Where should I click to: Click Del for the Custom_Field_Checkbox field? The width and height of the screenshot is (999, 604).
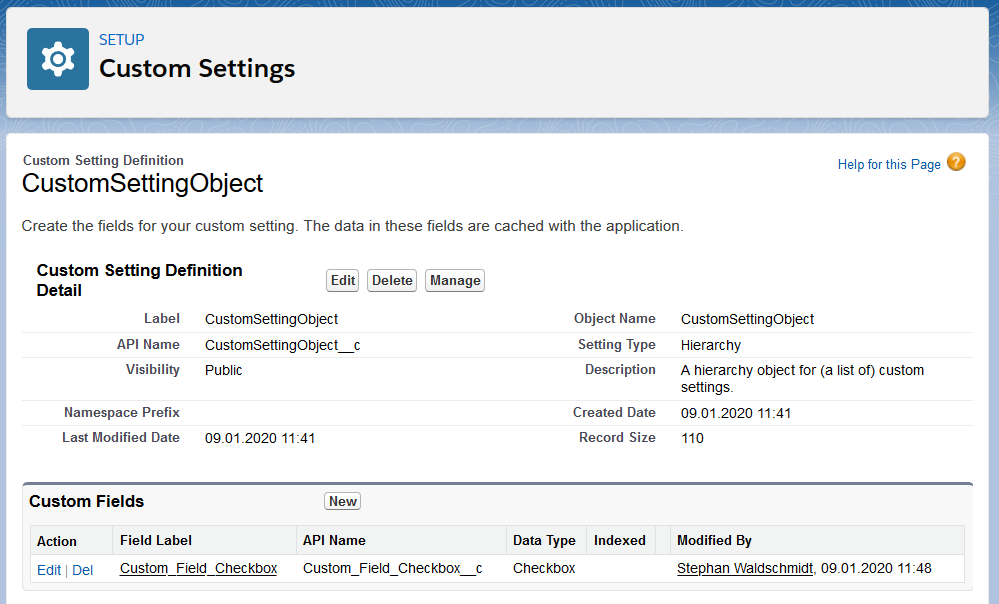(x=82, y=570)
